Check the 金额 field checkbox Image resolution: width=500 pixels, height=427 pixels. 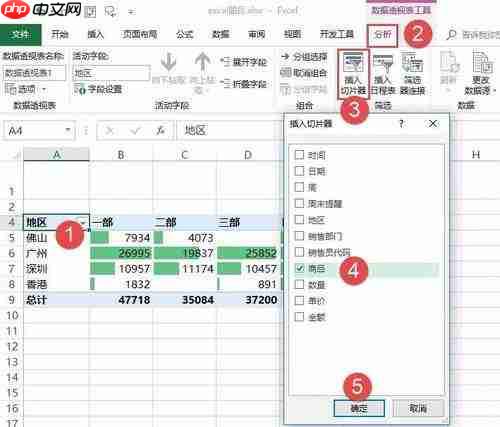[299, 317]
